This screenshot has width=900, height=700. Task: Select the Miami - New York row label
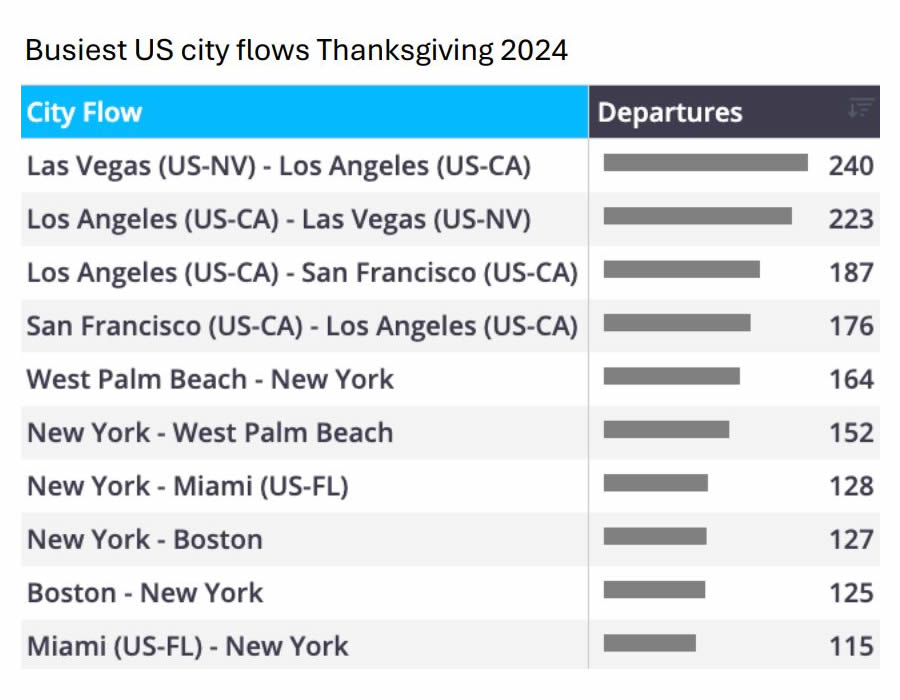coord(187,646)
